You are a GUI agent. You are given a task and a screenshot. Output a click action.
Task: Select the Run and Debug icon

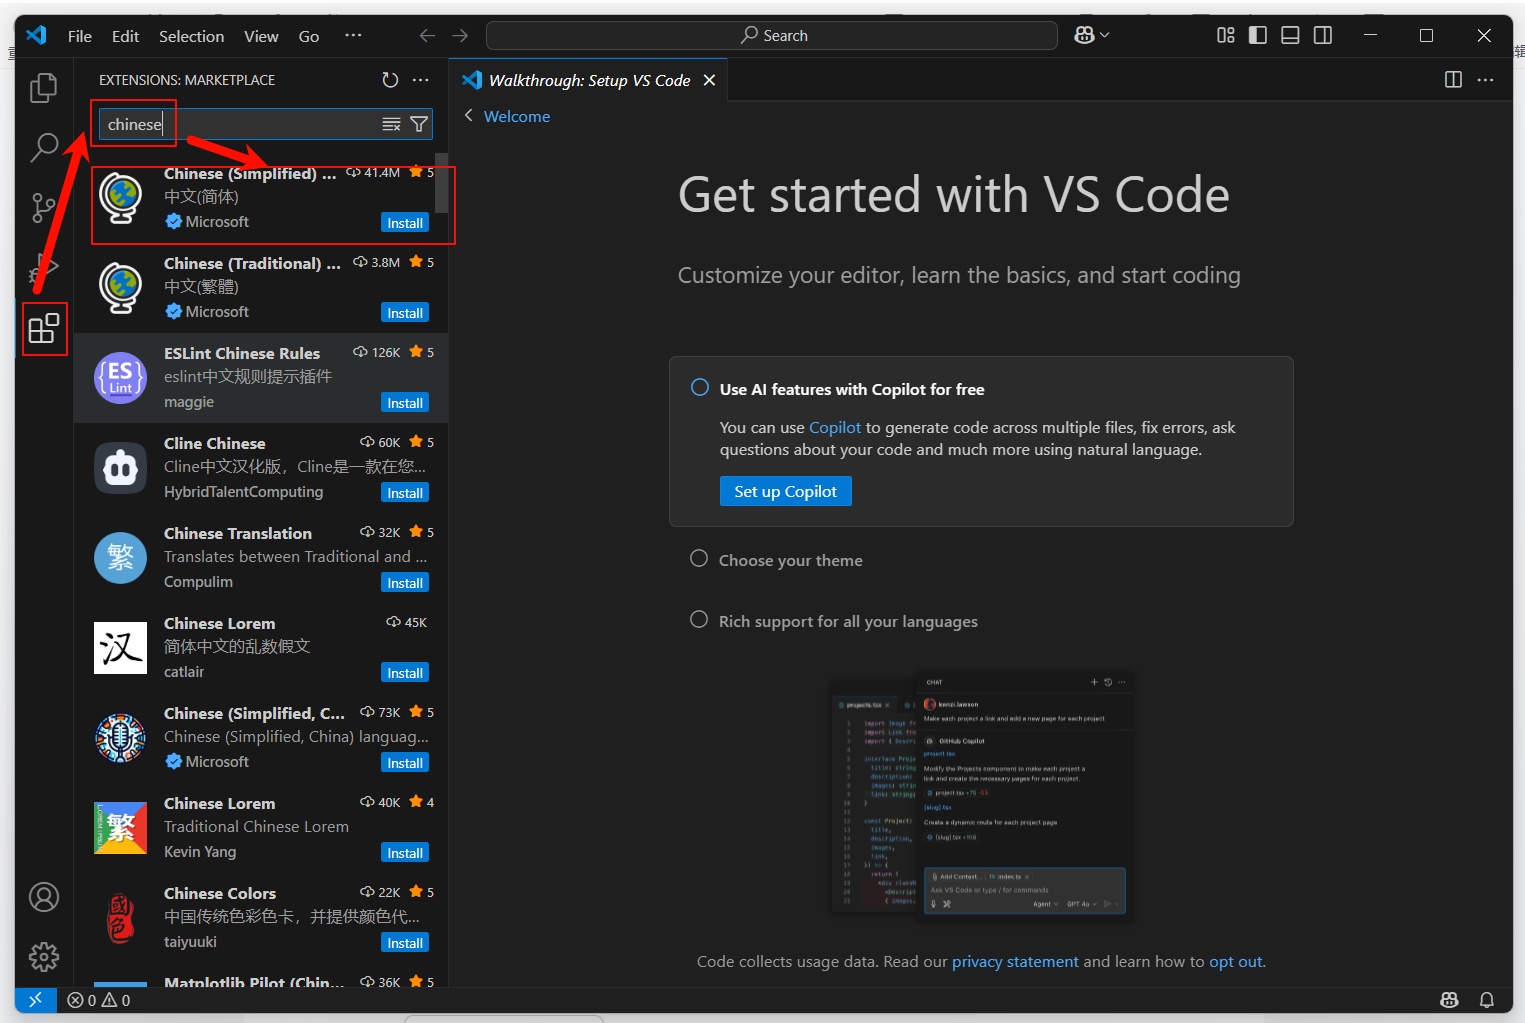pos(44,268)
